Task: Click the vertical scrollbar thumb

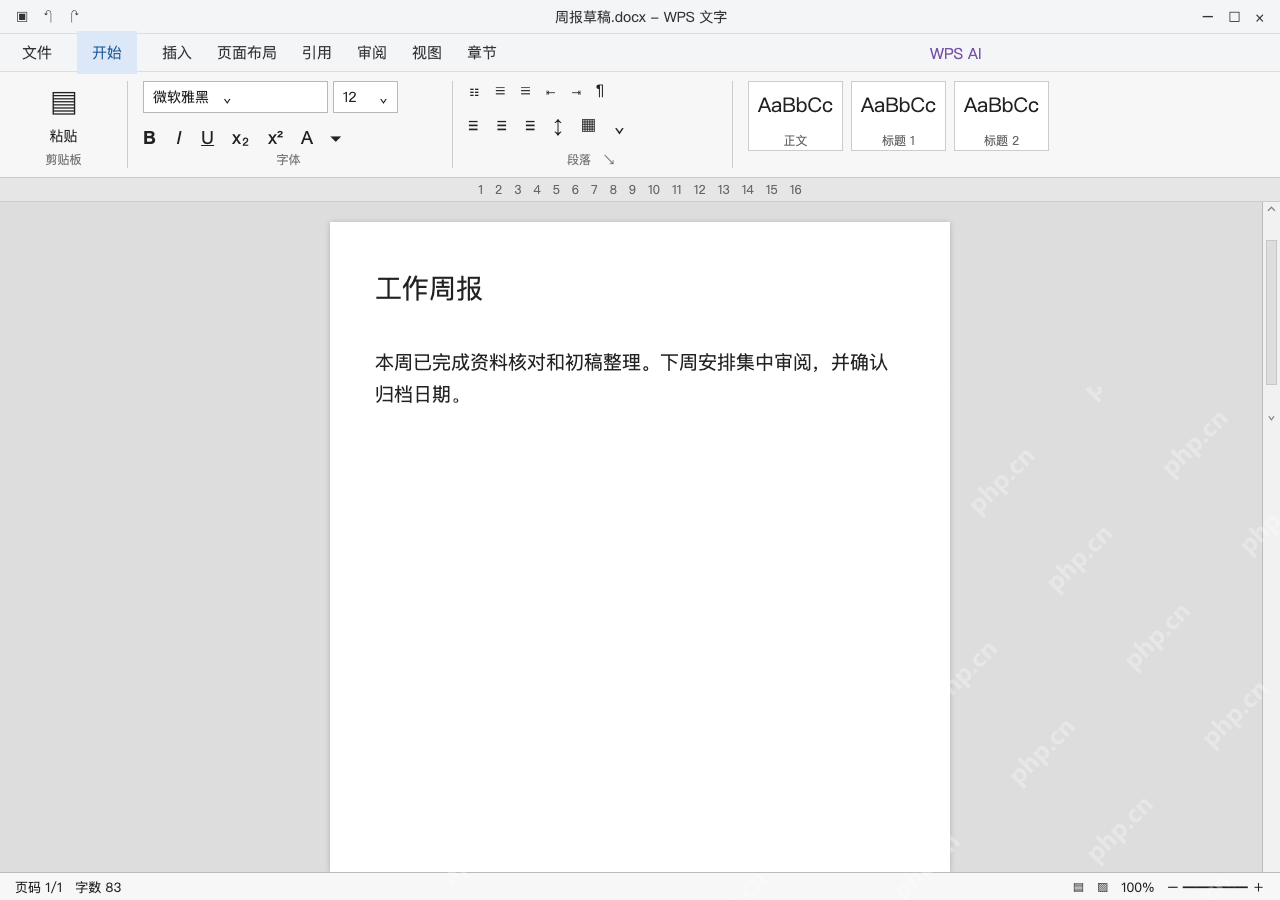Action: pyautogui.click(x=1271, y=312)
